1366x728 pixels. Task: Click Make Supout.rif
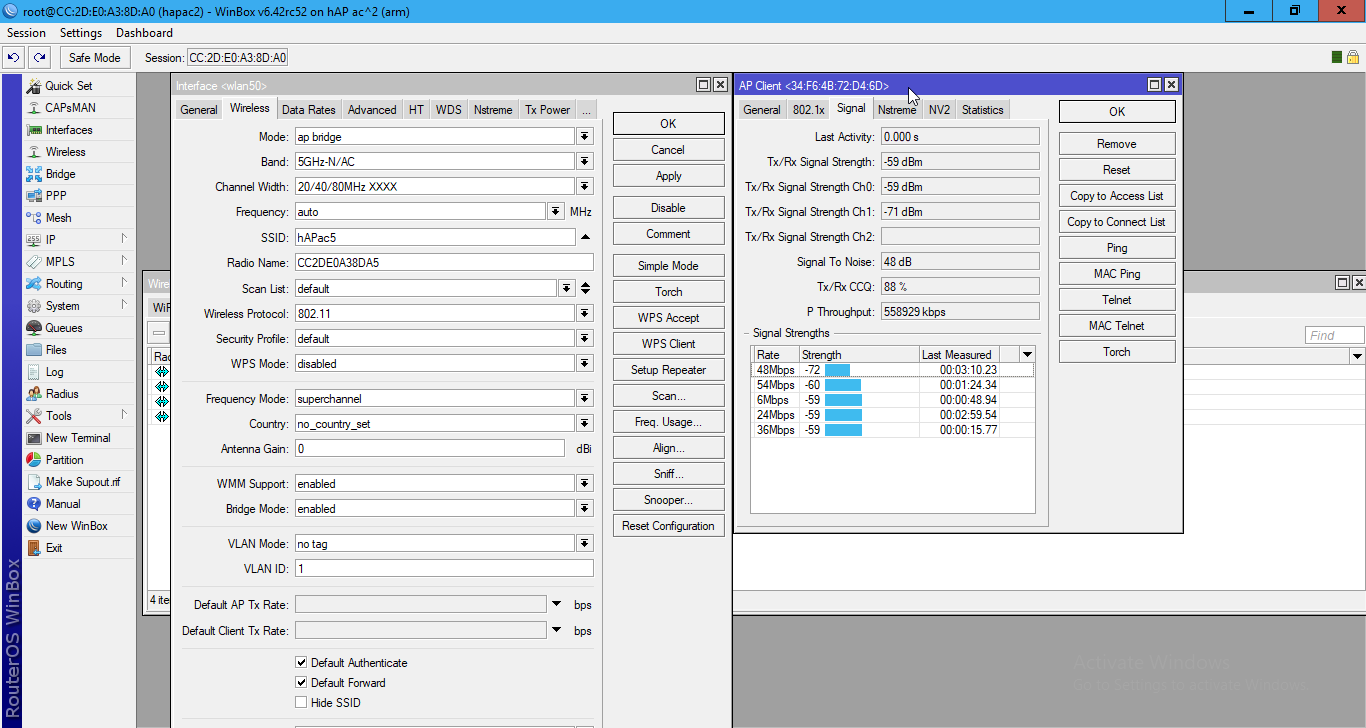point(79,482)
